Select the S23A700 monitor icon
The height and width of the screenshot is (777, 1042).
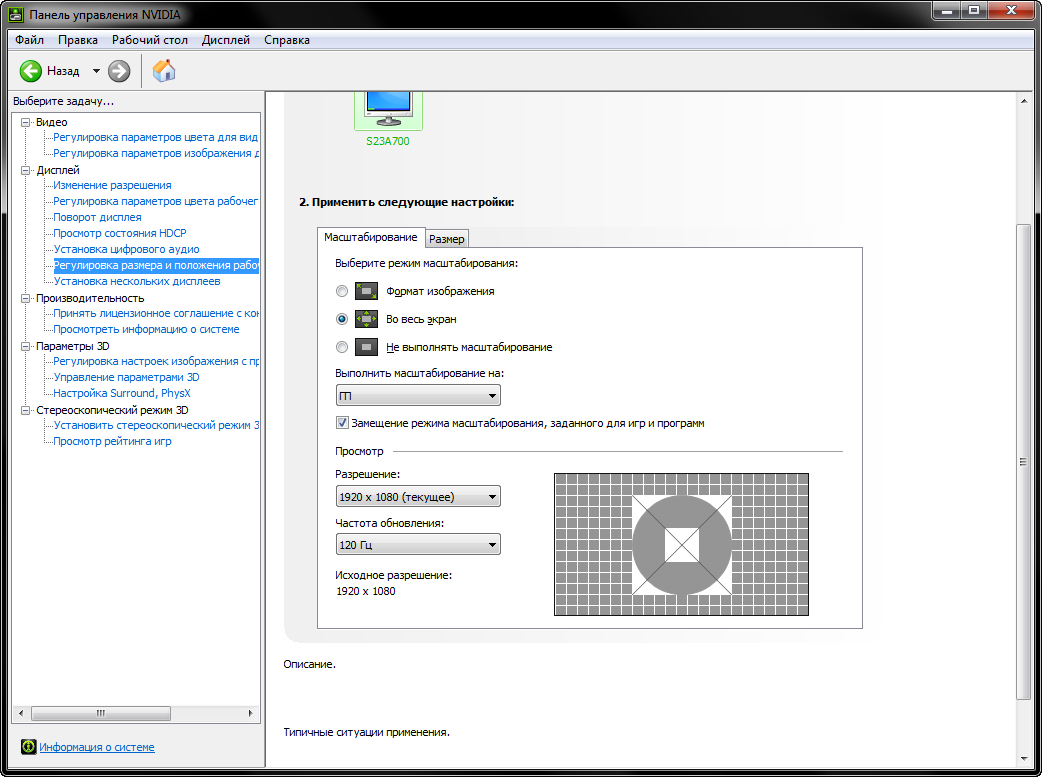(388, 107)
